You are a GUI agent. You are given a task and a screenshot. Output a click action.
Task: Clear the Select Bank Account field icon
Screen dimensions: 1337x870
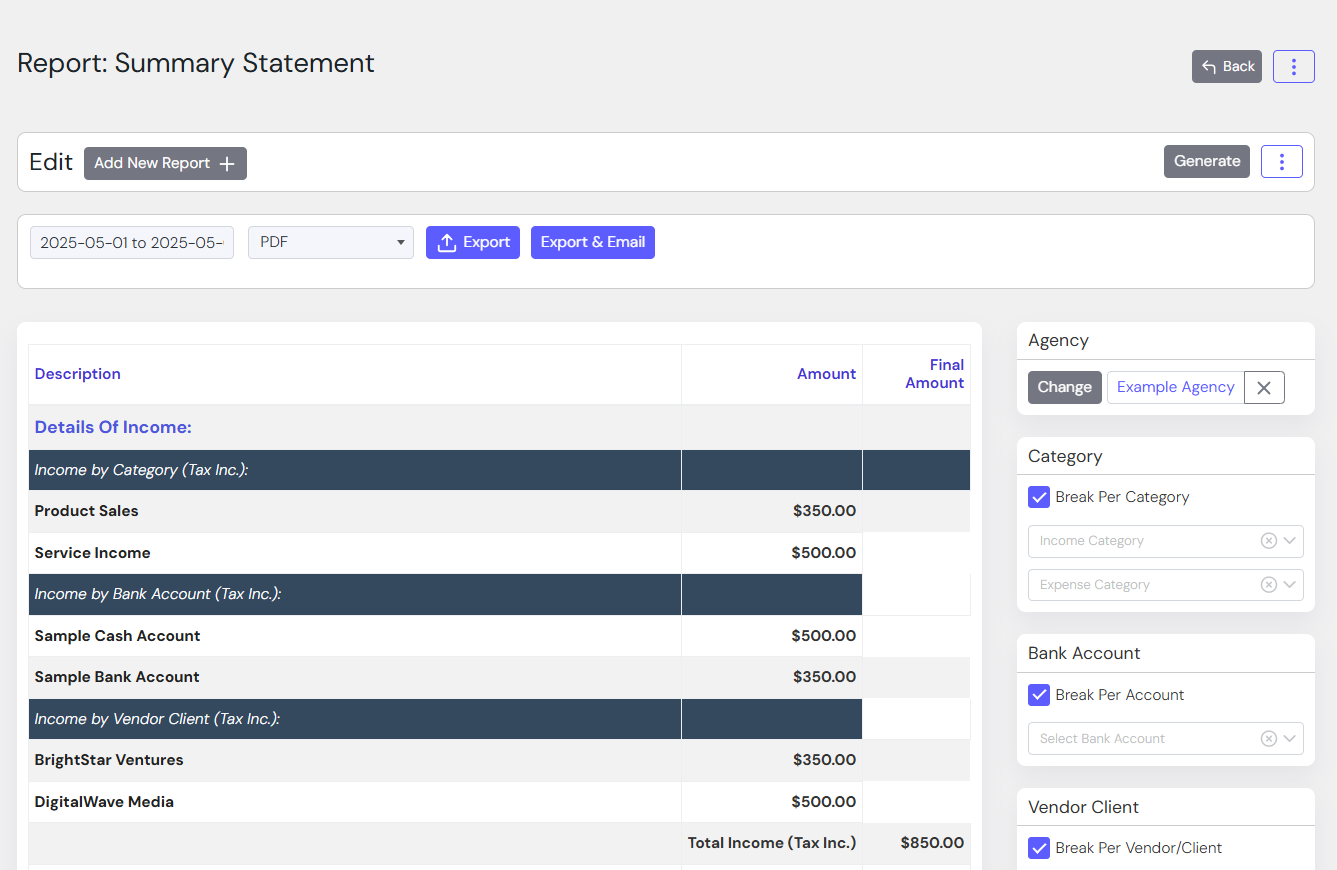(x=1268, y=739)
